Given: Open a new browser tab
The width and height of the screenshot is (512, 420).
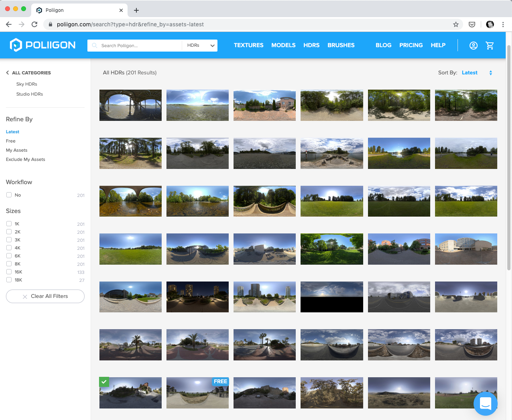Looking at the screenshot, I should [136, 10].
